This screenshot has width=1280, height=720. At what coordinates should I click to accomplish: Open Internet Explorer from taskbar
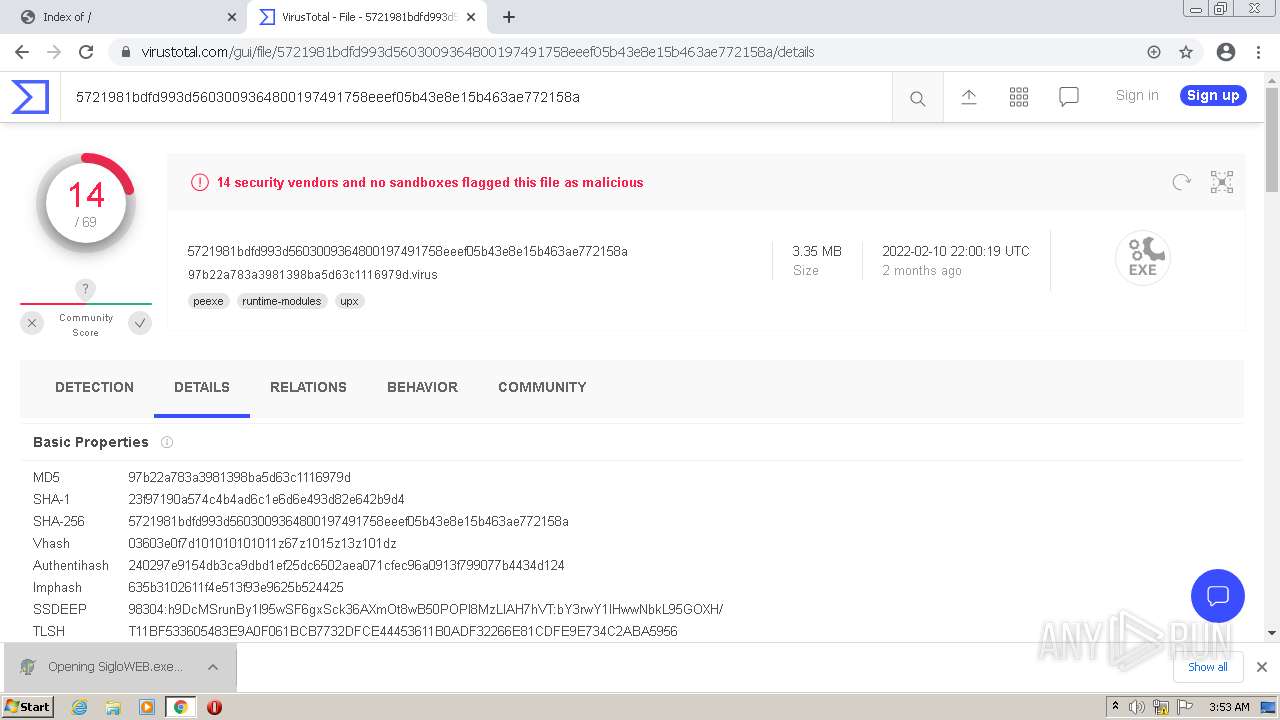(x=79, y=707)
